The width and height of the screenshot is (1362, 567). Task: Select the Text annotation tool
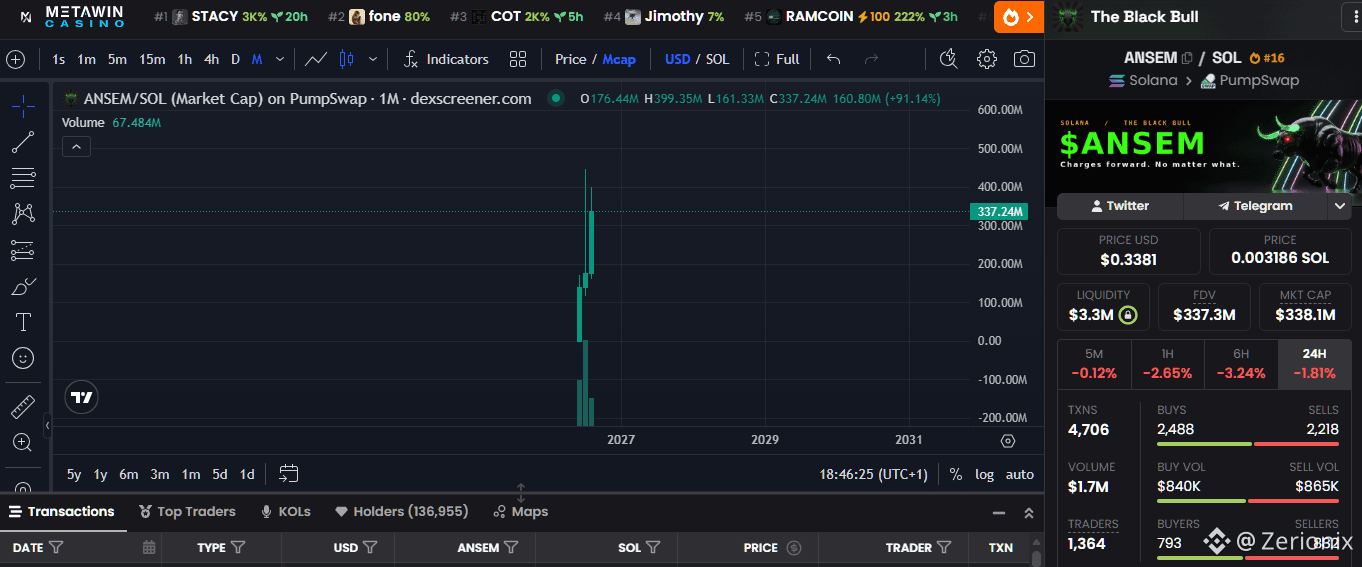[x=23, y=322]
